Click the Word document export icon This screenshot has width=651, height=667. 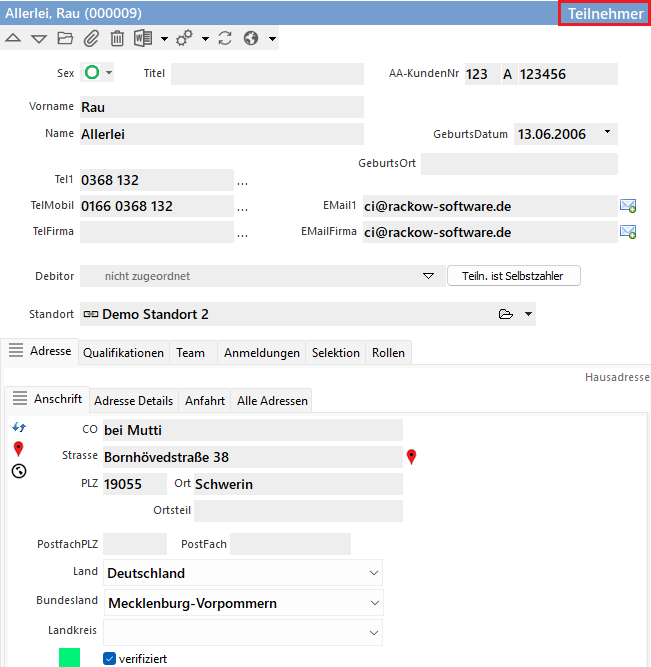142,39
